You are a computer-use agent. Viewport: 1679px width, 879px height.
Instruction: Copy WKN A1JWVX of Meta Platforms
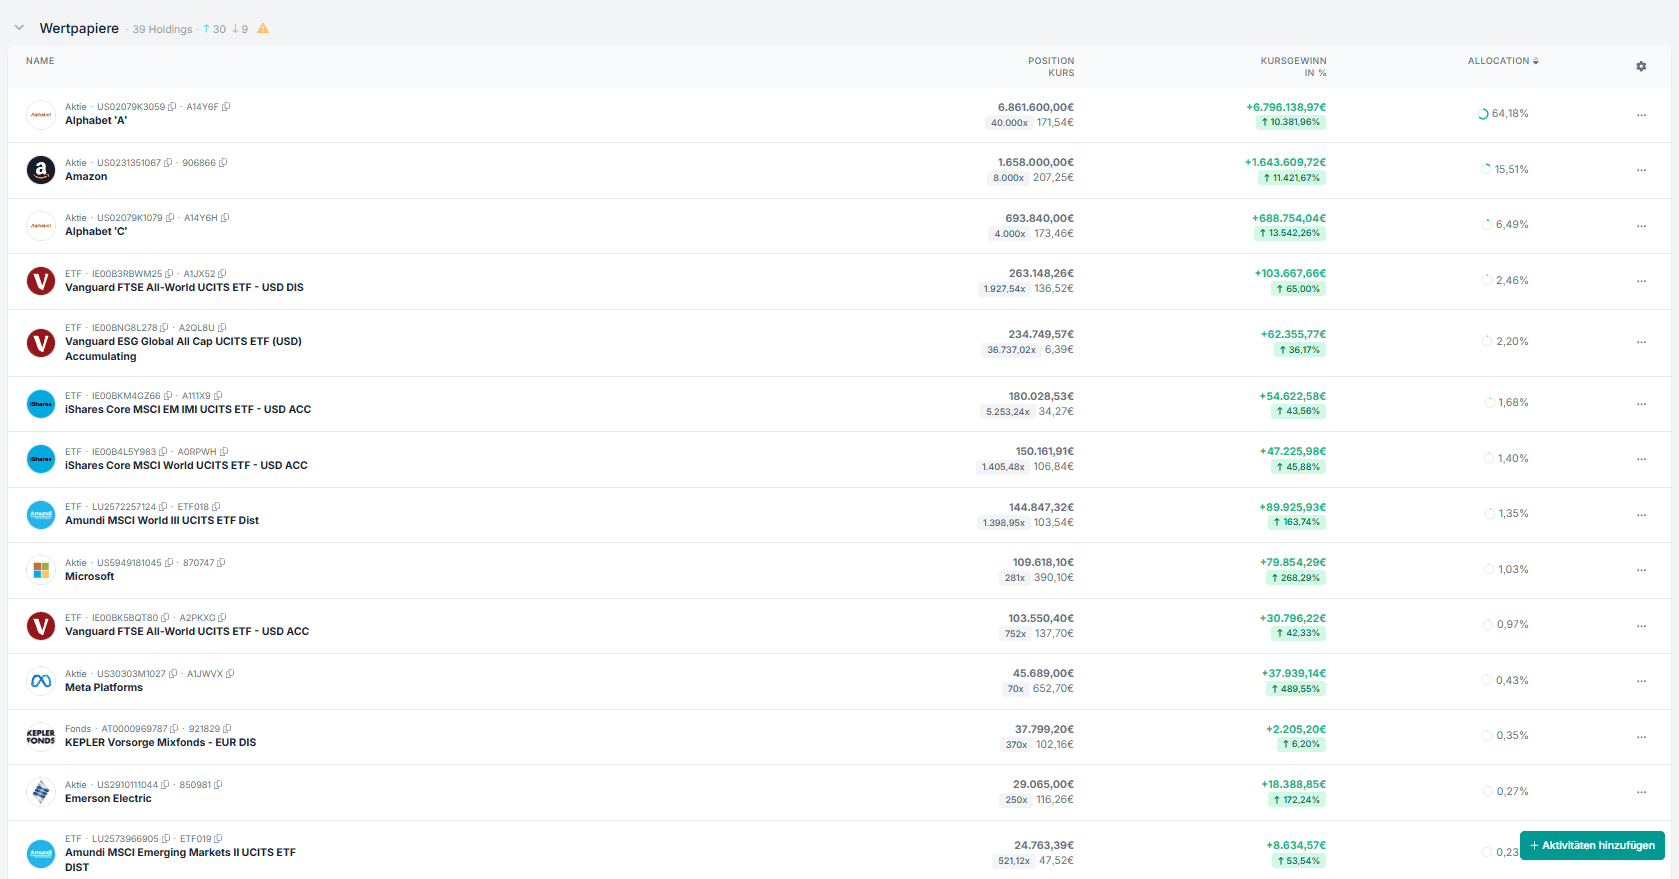point(230,674)
